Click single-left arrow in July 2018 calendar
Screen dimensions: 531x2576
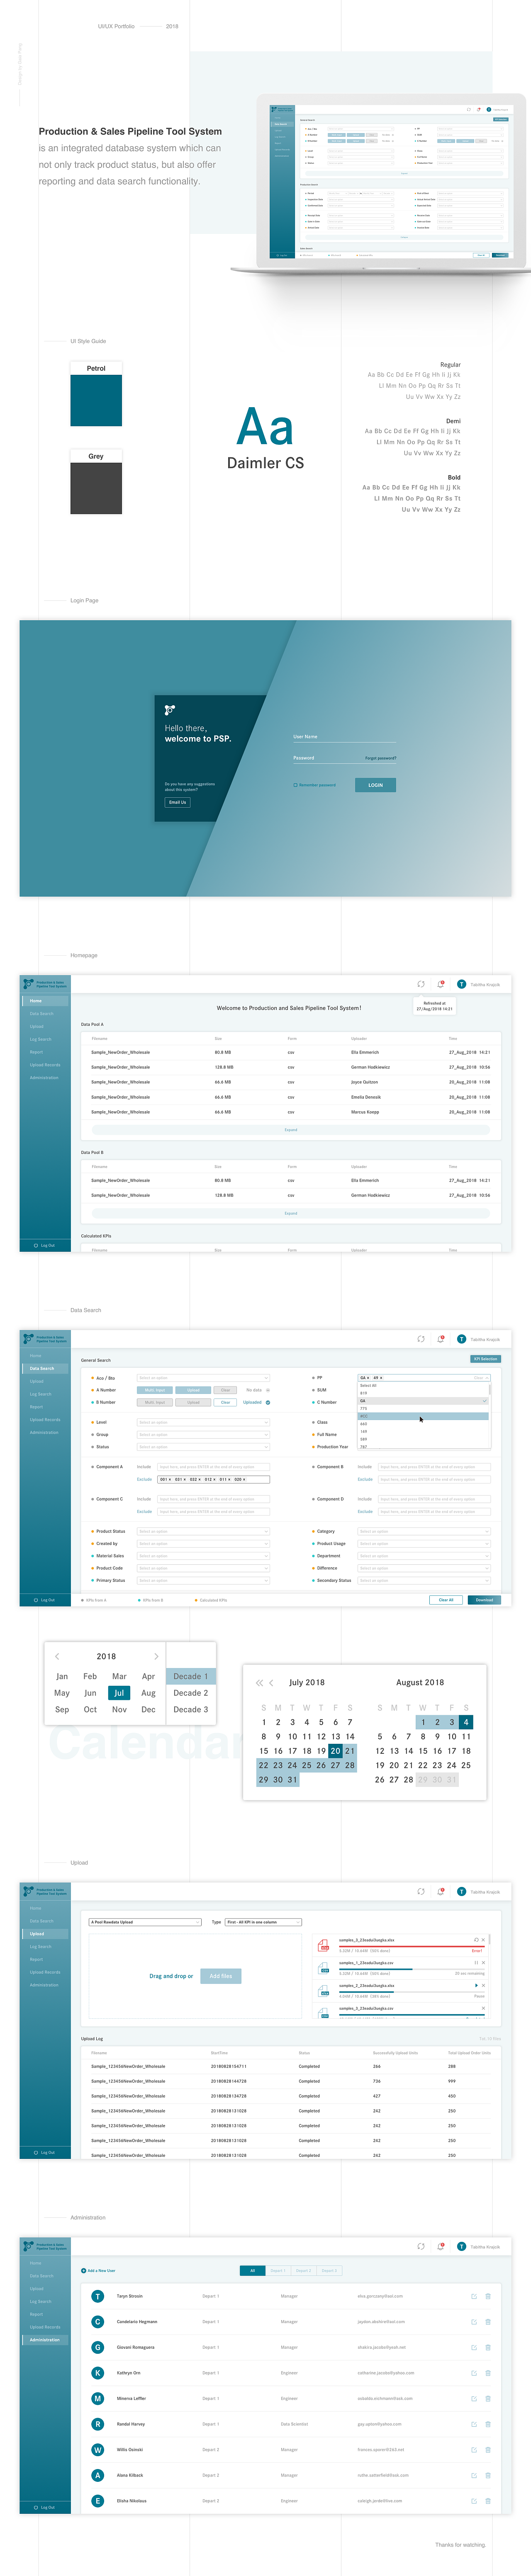[x=271, y=1682]
